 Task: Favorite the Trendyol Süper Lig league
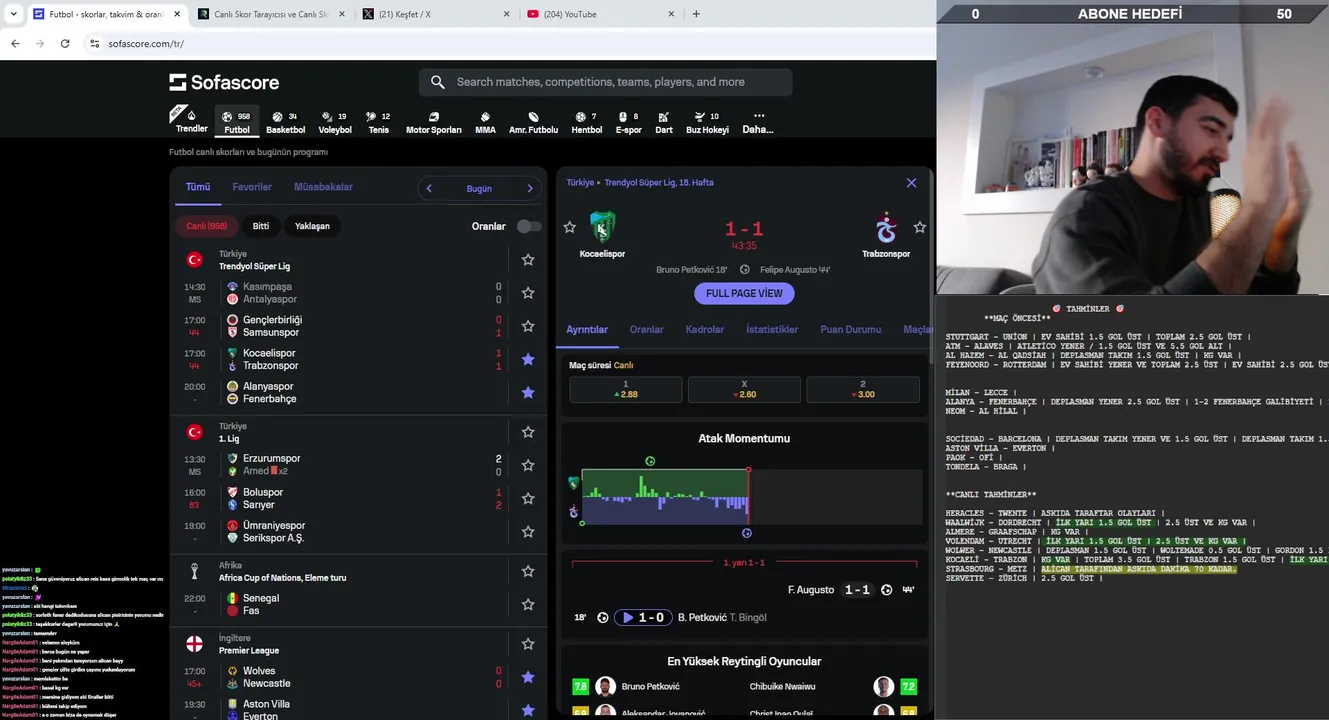pyautogui.click(x=528, y=260)
